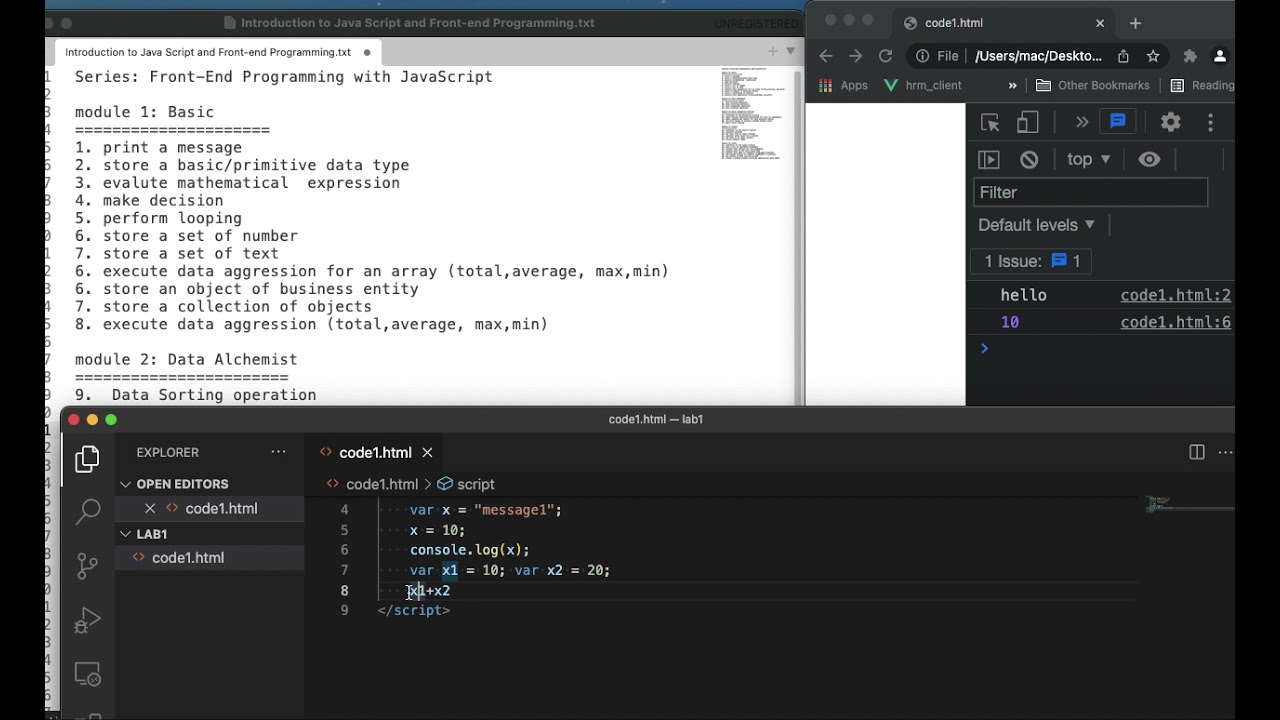Image resolution: width=1280 pixels, height=720 pixels.
Task: Open Default levels dropdown in console
Action: (x=1037, y=225)
